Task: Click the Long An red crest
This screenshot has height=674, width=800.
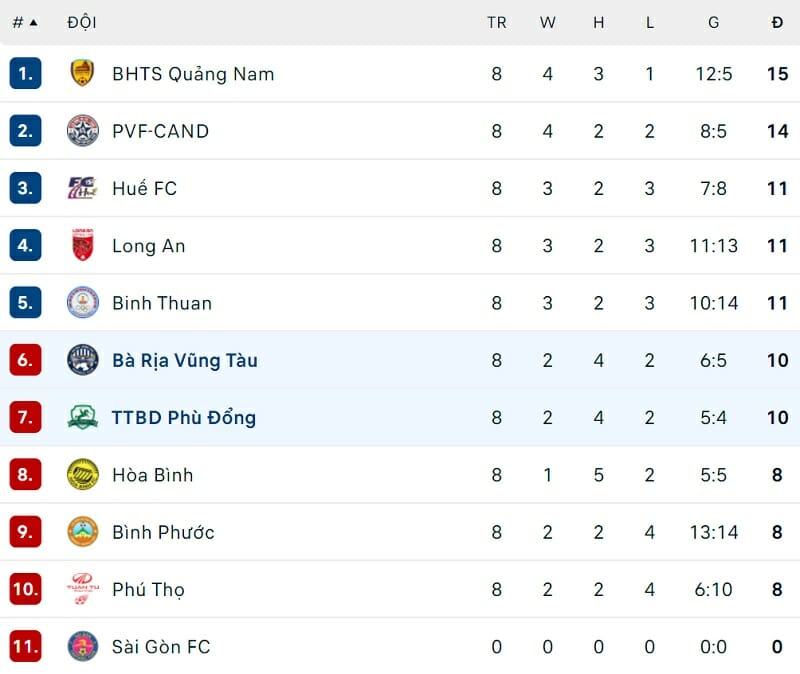Action: [82, 245]
